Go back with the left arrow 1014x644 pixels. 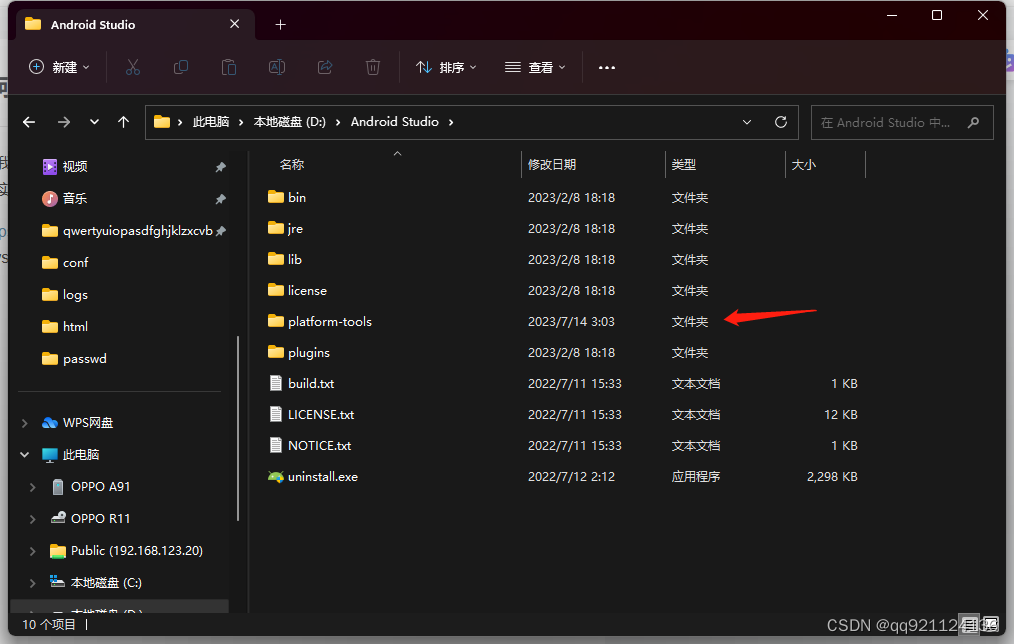pyautogui.click(x=29, y=122)
